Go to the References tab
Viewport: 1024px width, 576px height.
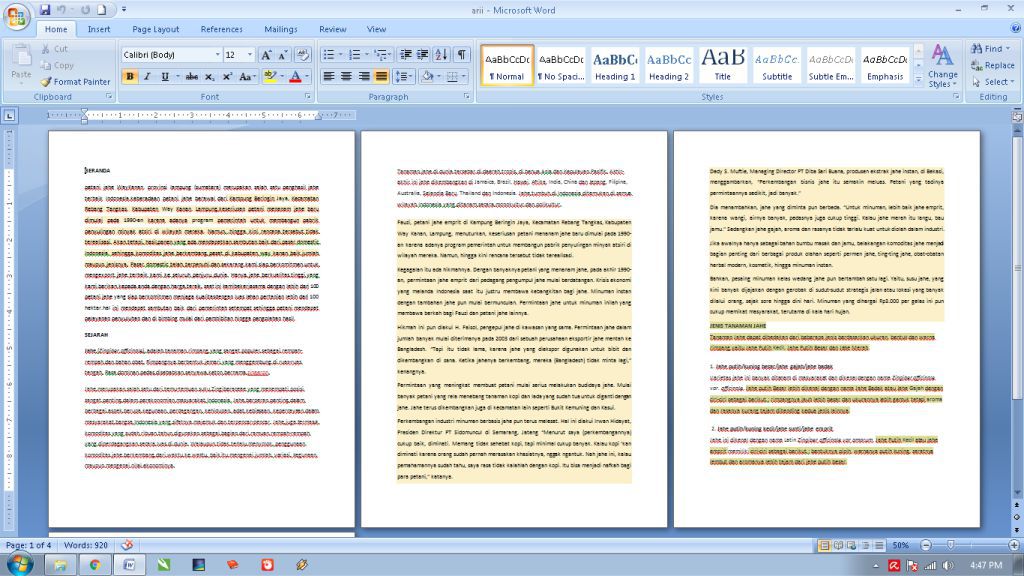[221, 29]
